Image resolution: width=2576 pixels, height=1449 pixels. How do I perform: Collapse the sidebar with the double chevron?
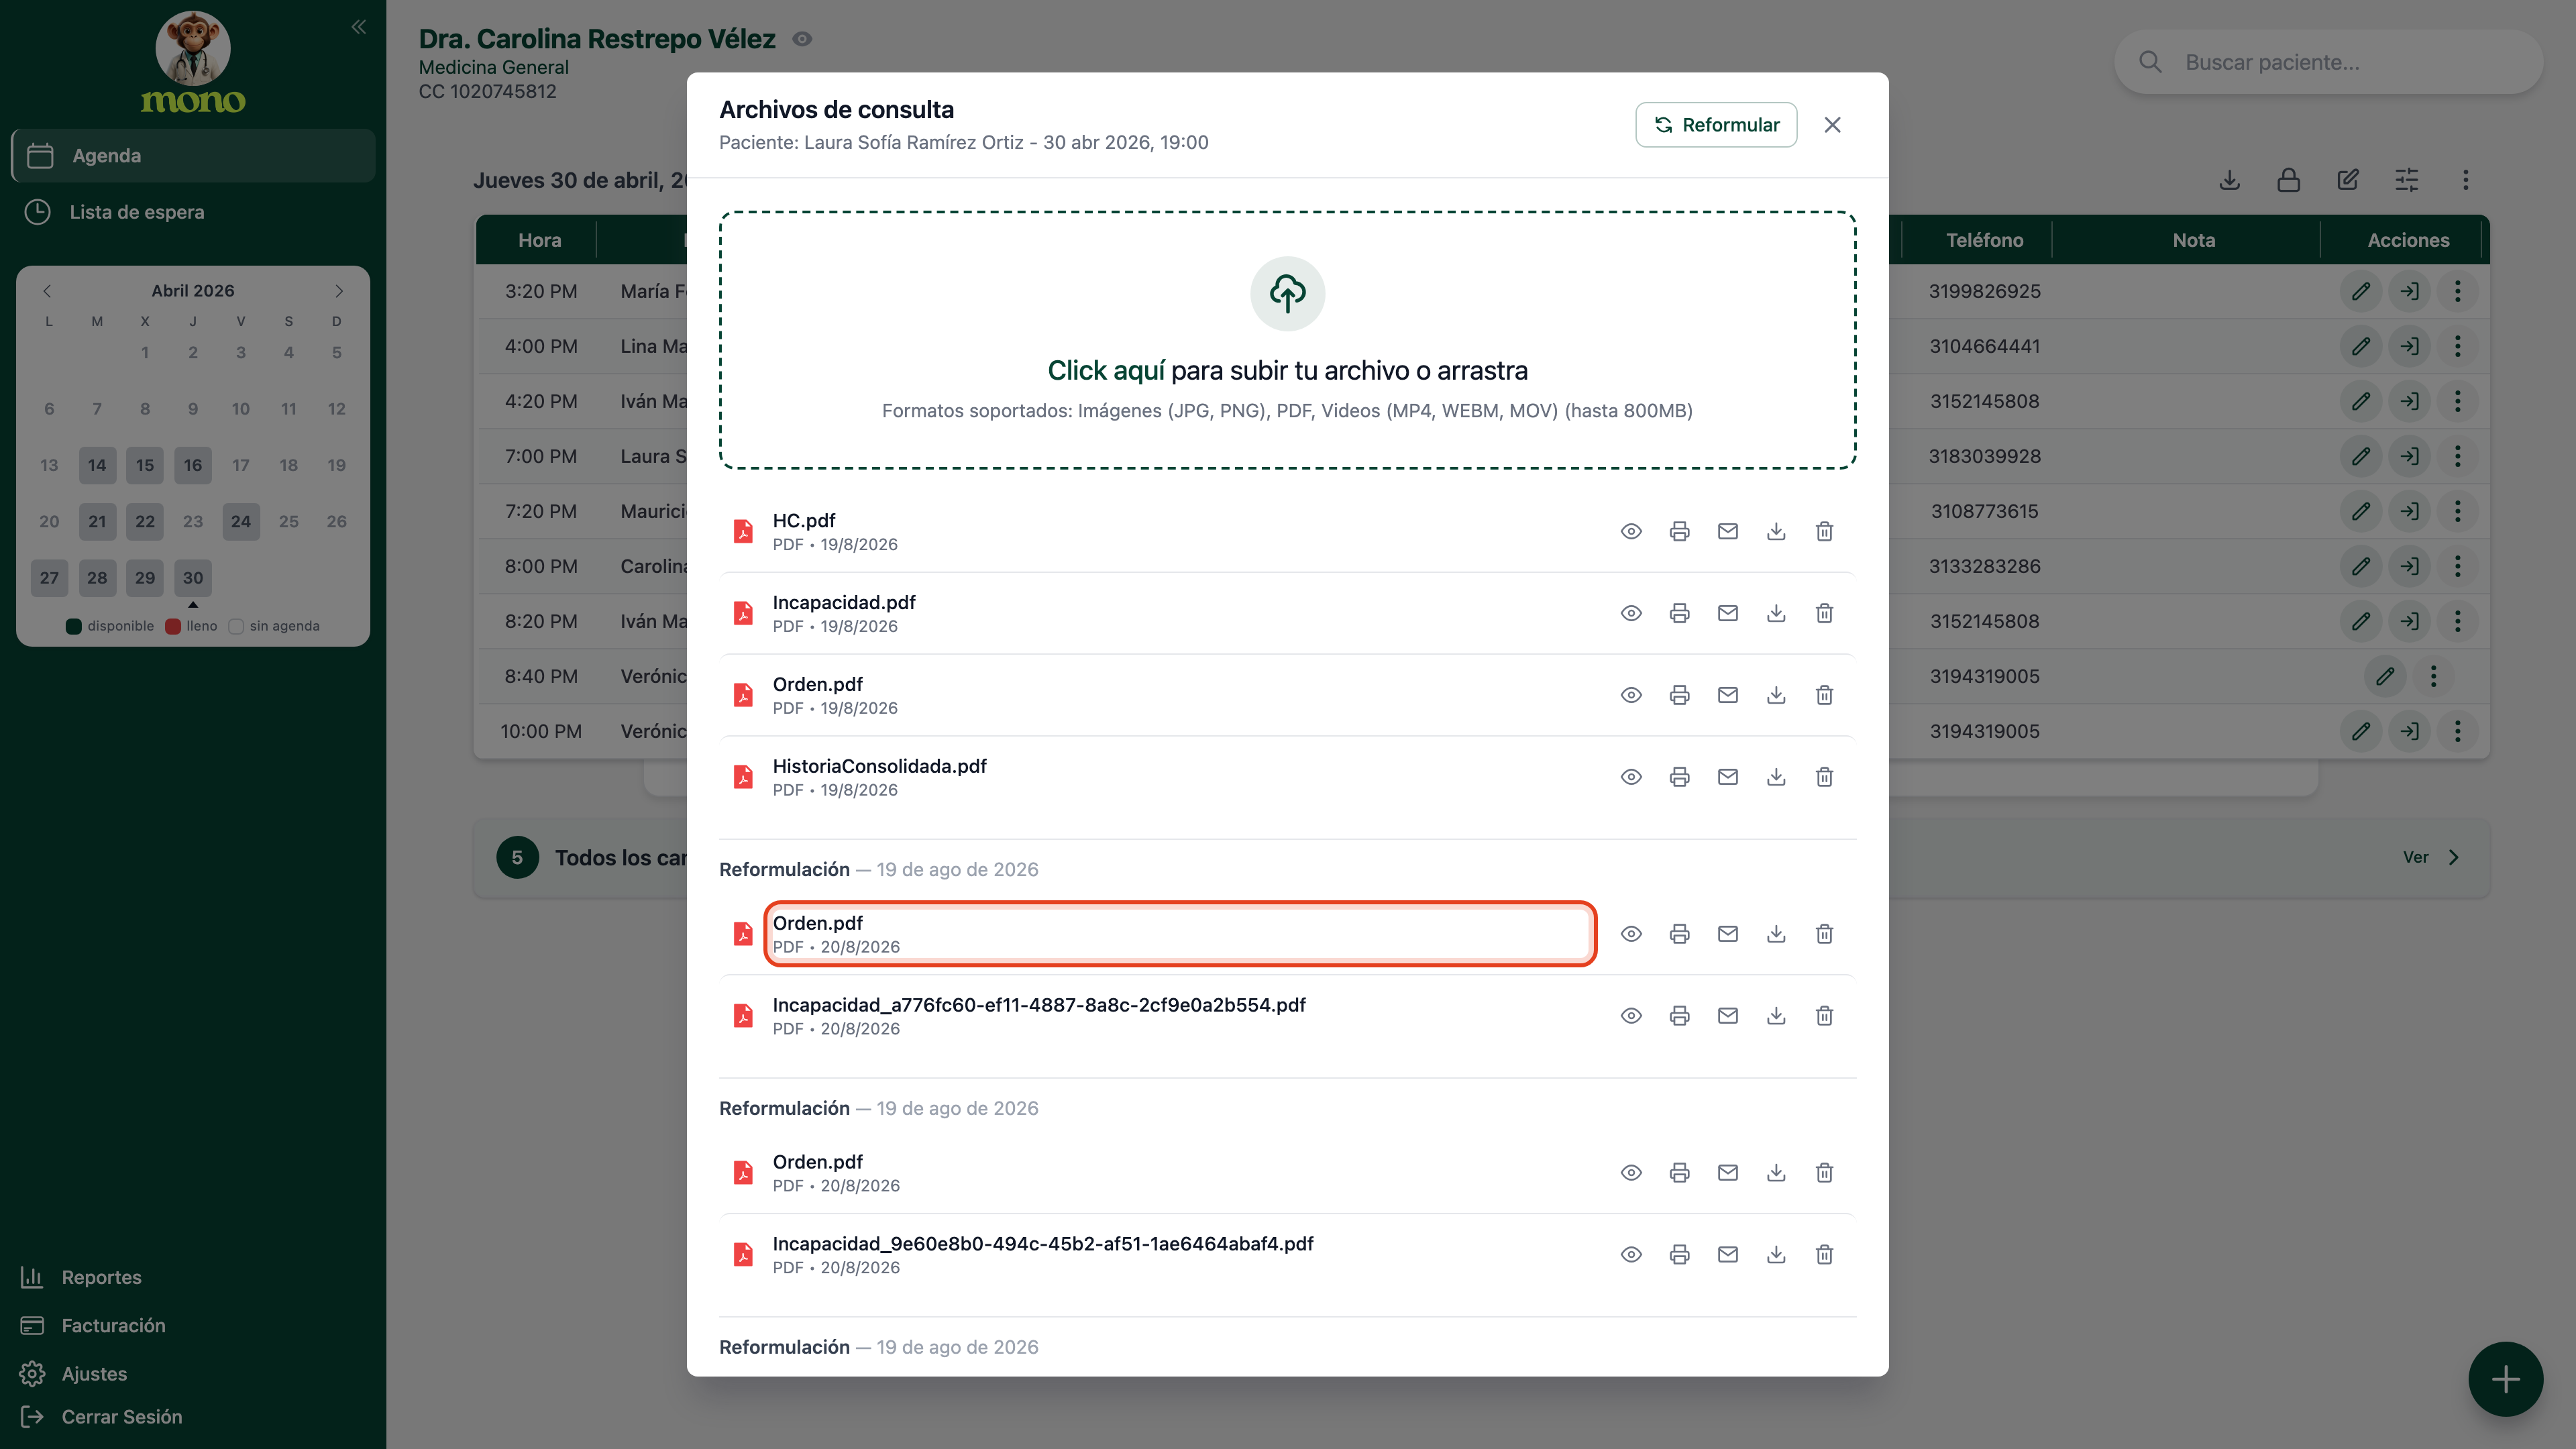(358, 27)
